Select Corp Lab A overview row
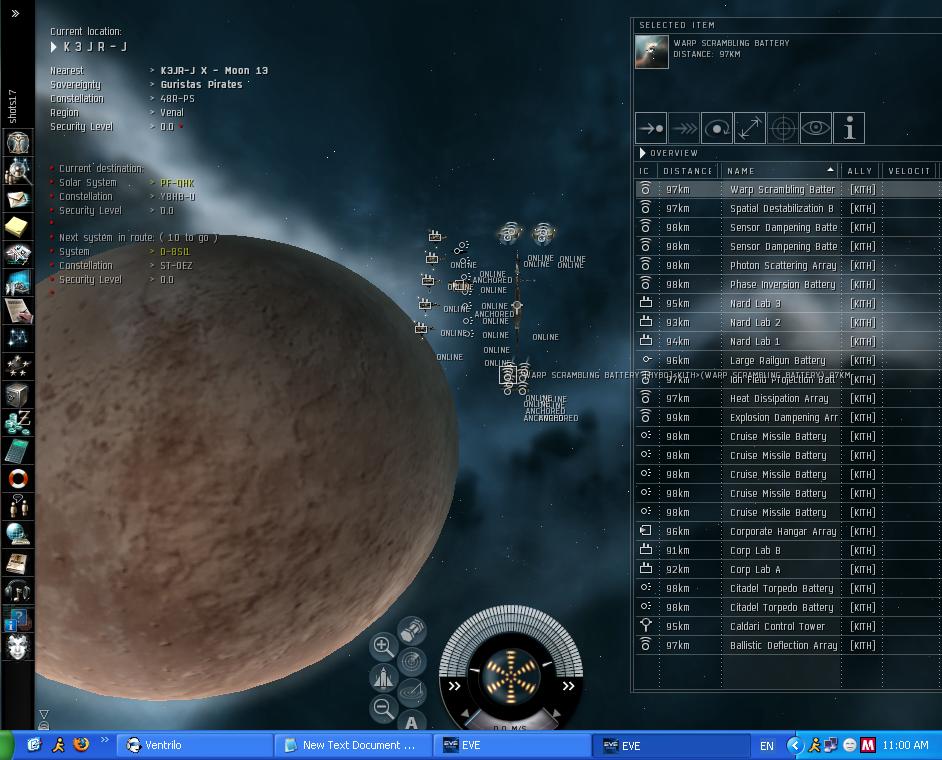Viewport: 942px width, 760px height. pos(788,569)
